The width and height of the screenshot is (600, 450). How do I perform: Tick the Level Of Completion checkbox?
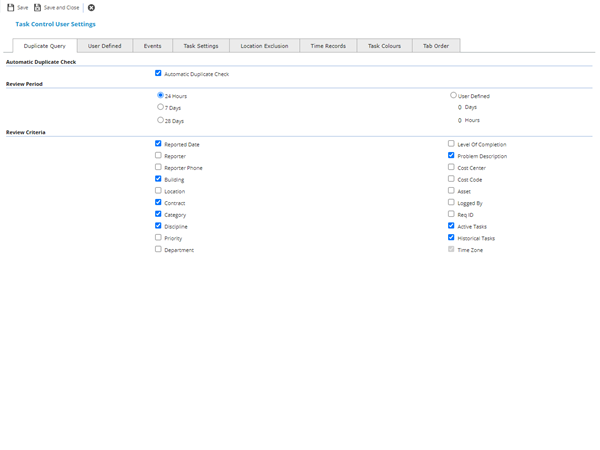point(451,144)
